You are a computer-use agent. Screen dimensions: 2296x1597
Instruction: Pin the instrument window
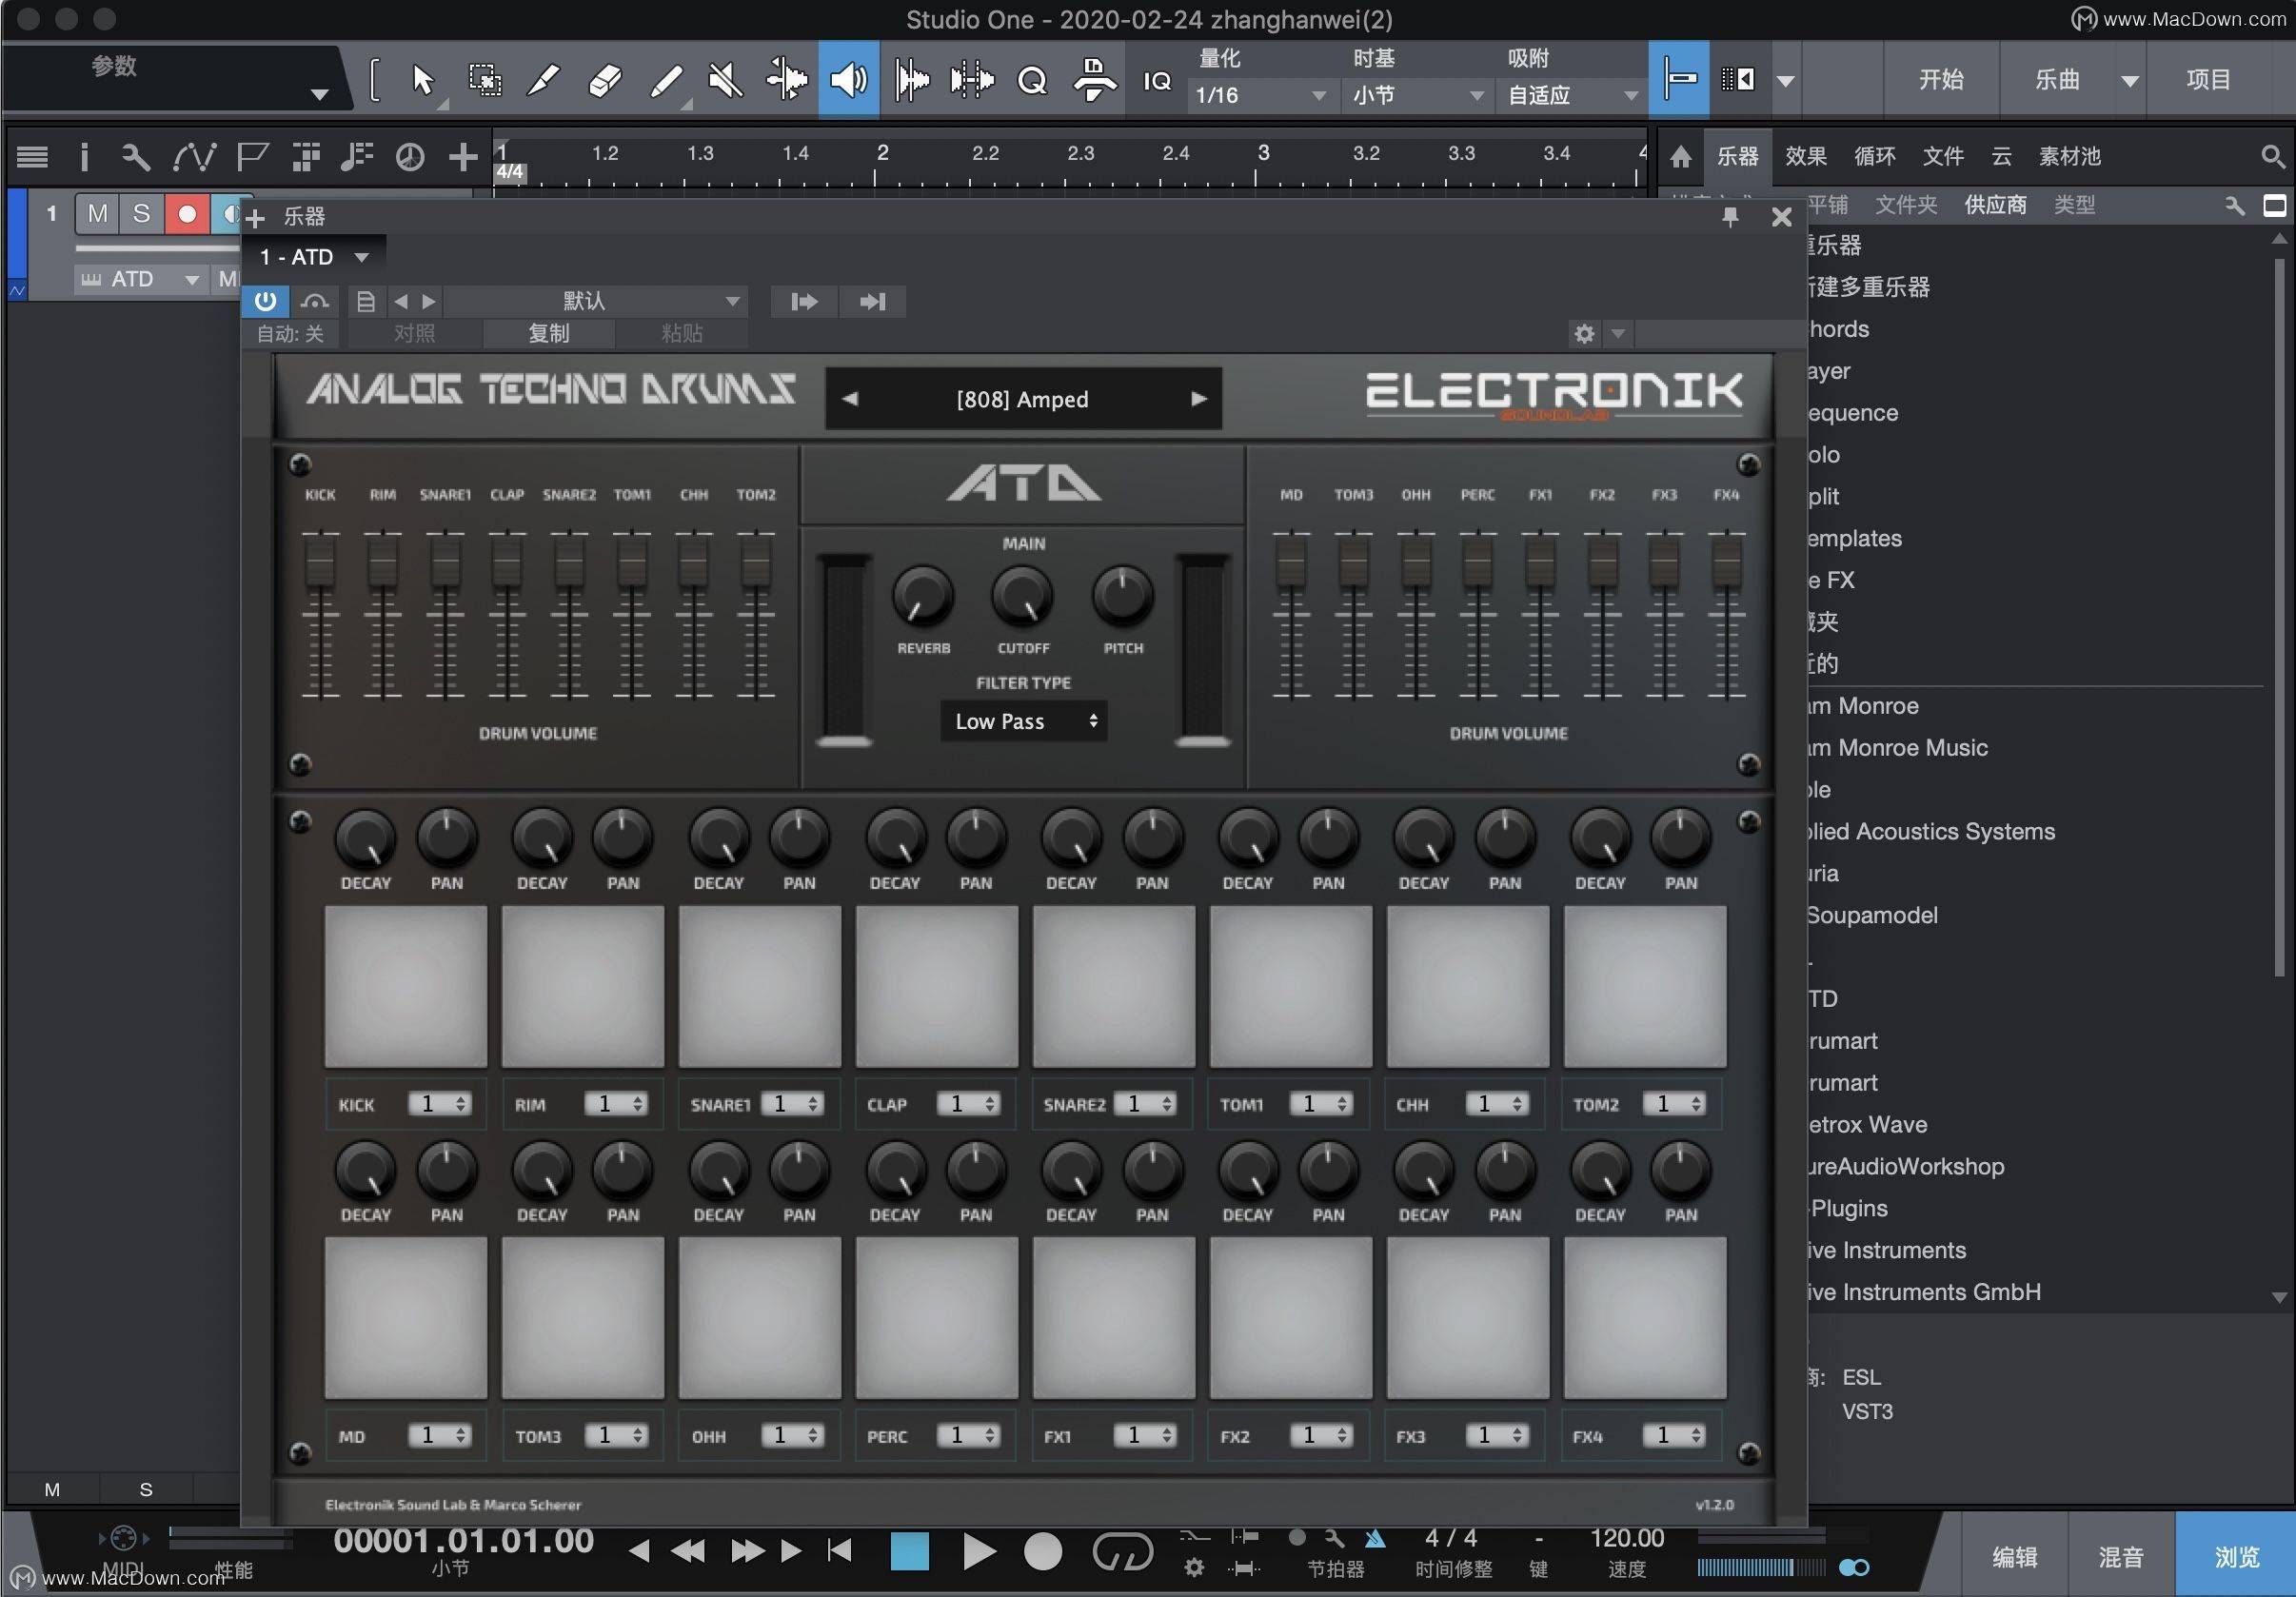[x=1730, y=217]
